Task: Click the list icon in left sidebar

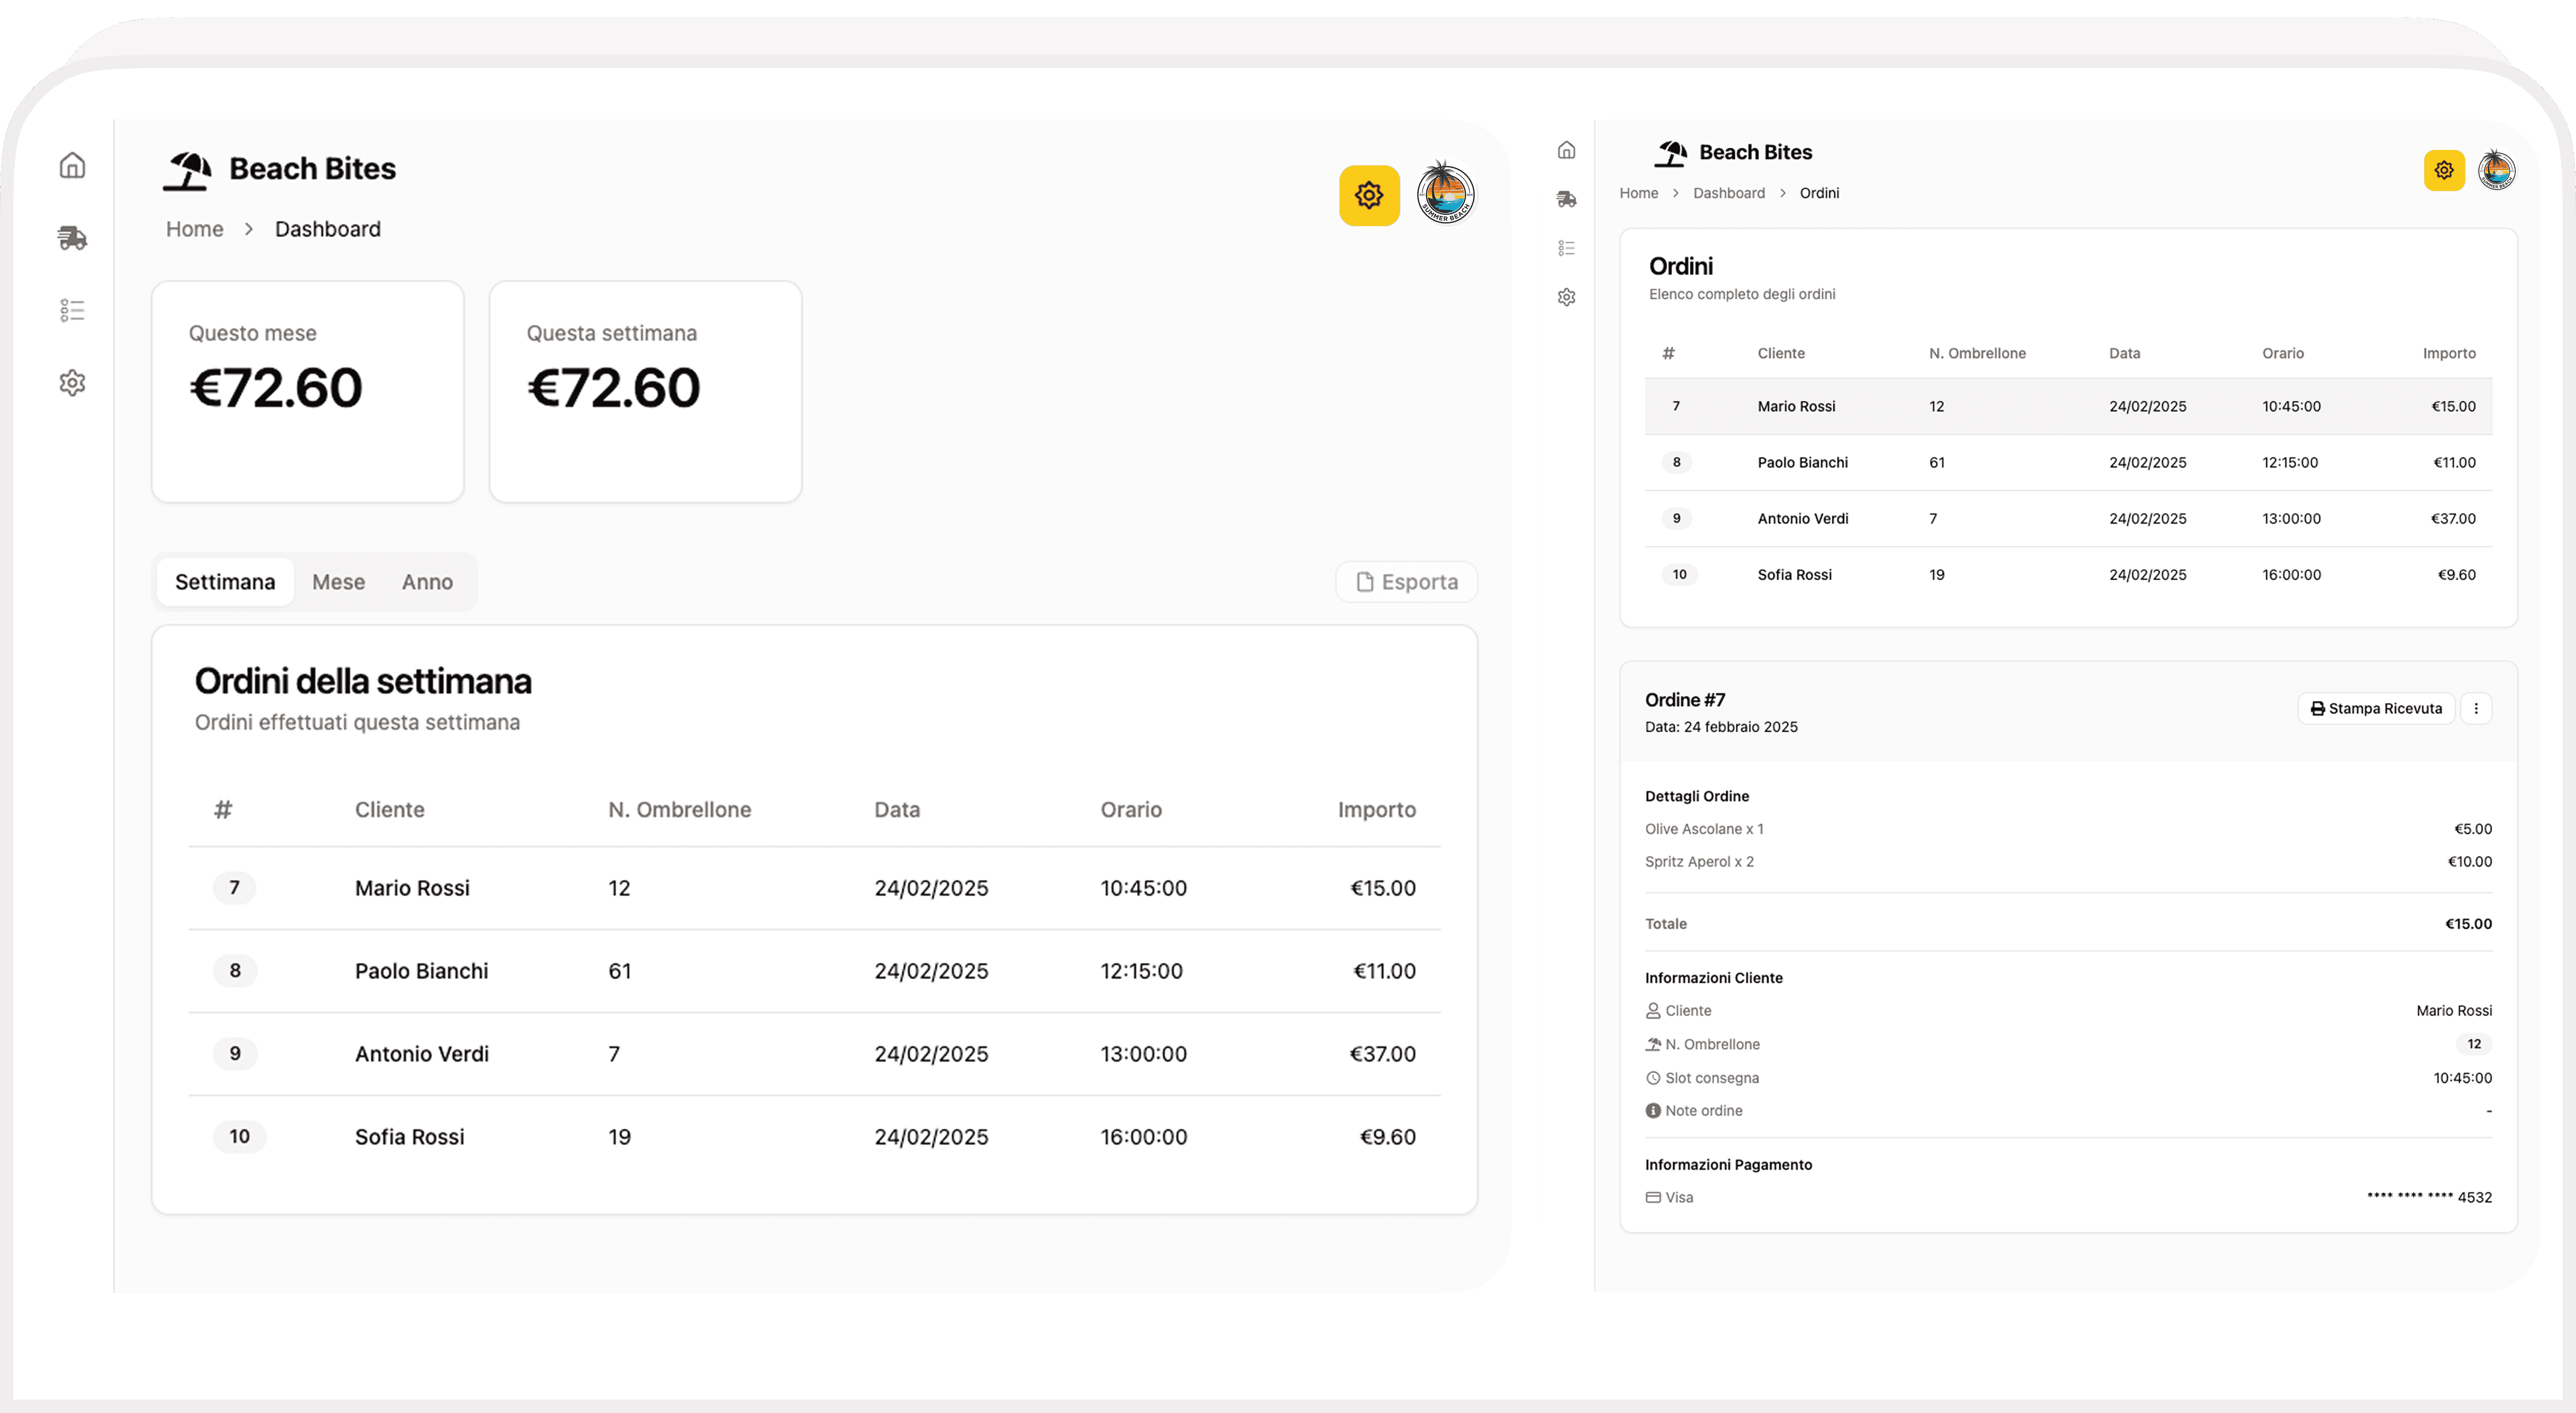Action: (72, 310)
